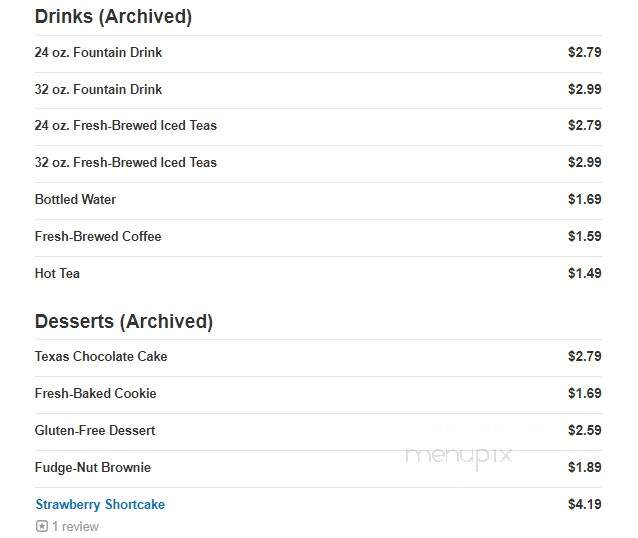The height and width of the screenshot is (538, 638).
Task: Open the Strawberry Shortcake link
Action: pos(100,504)
